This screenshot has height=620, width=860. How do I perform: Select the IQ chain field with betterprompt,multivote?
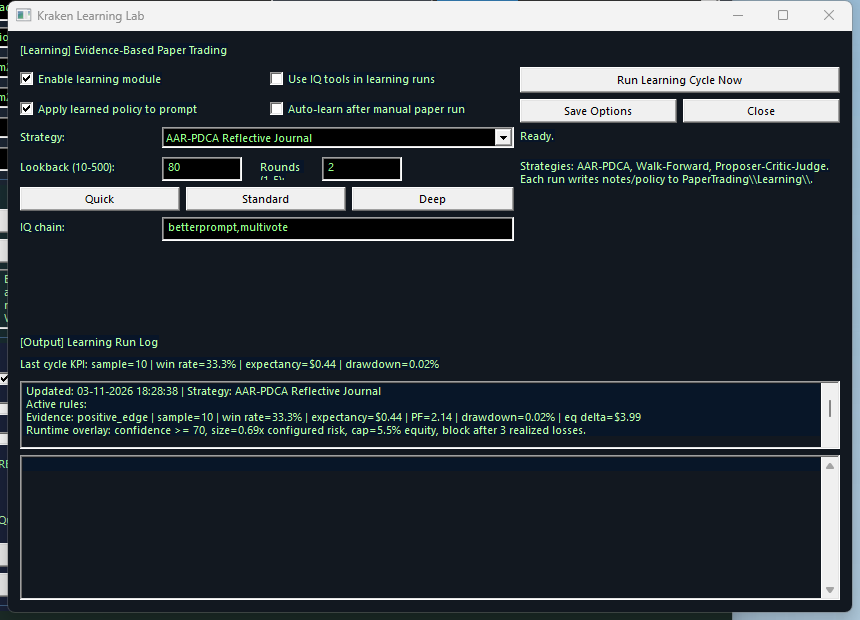[x=337, y=228]
